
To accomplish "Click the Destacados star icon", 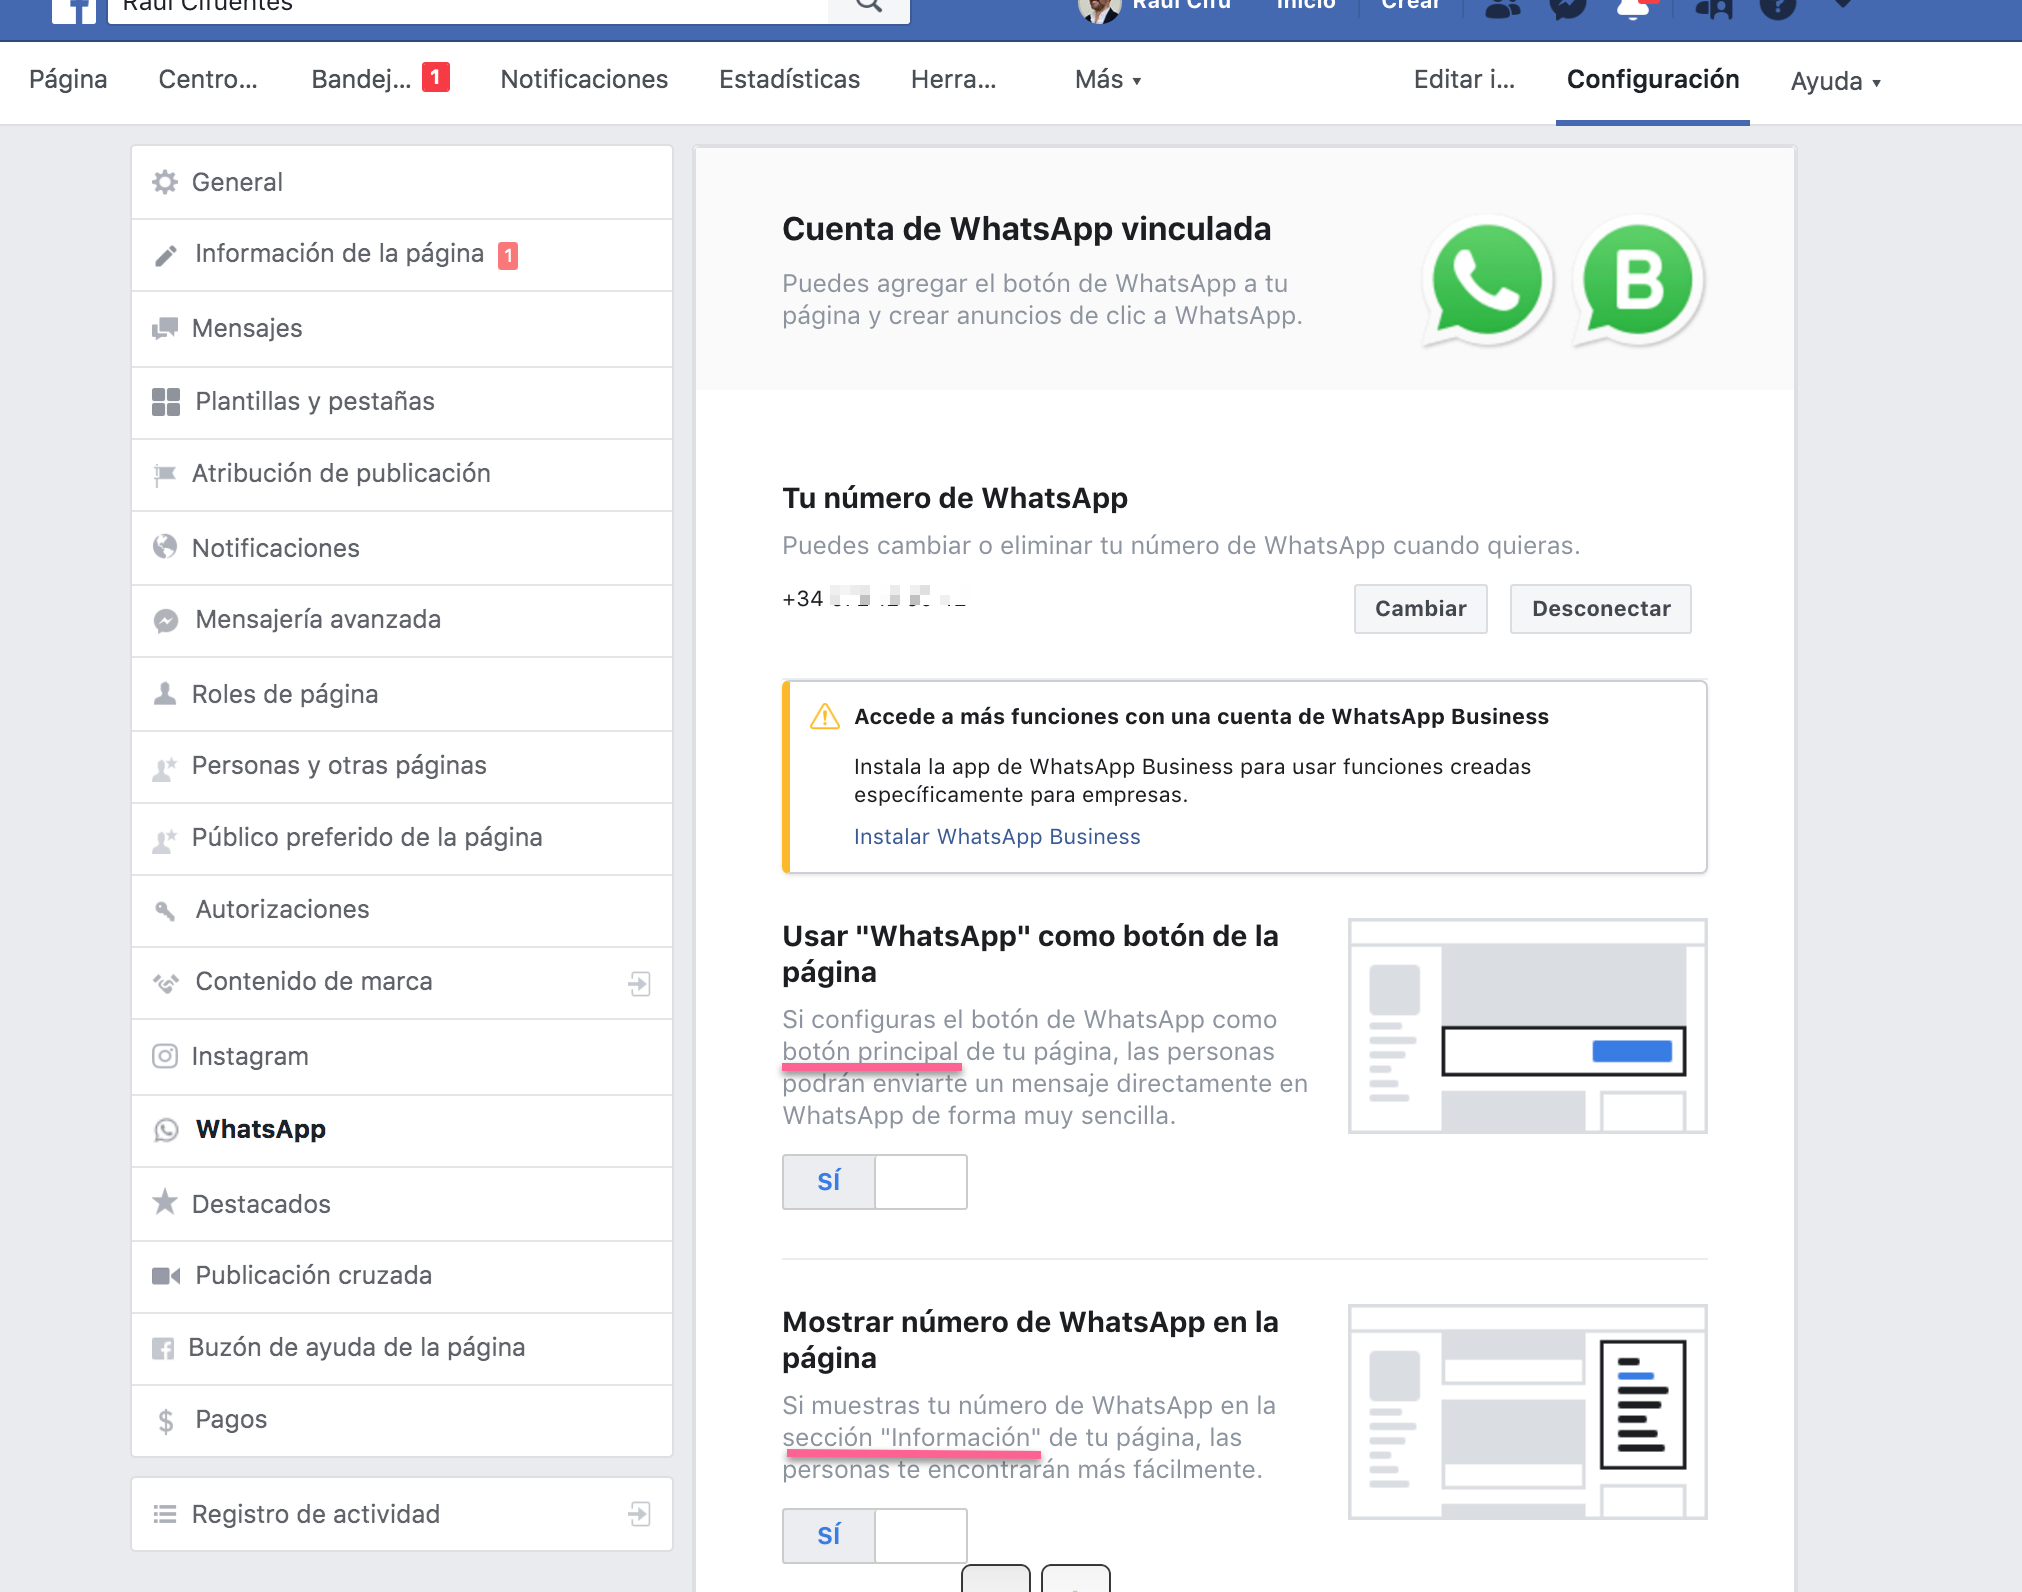I will tap(165, 1202).
